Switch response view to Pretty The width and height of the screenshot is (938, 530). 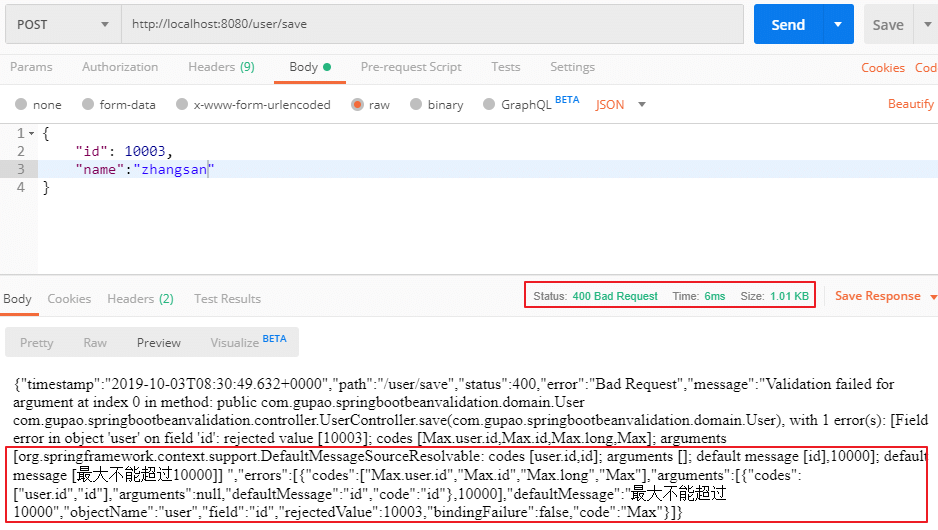click(37, 342)
